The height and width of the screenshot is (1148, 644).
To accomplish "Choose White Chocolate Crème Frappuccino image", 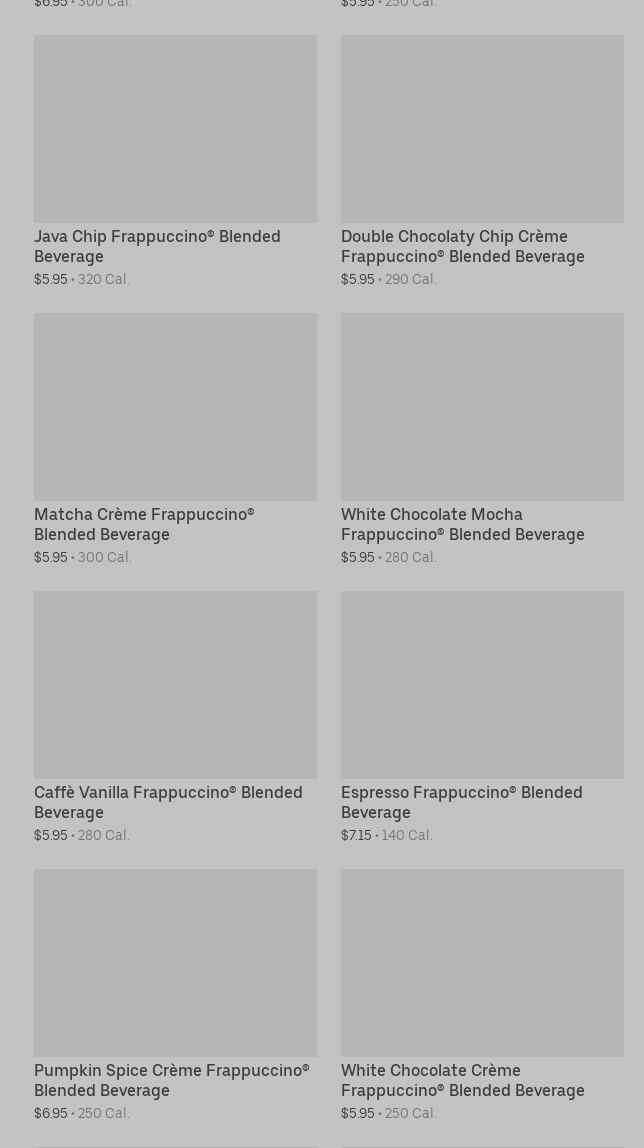I will 482,963.
